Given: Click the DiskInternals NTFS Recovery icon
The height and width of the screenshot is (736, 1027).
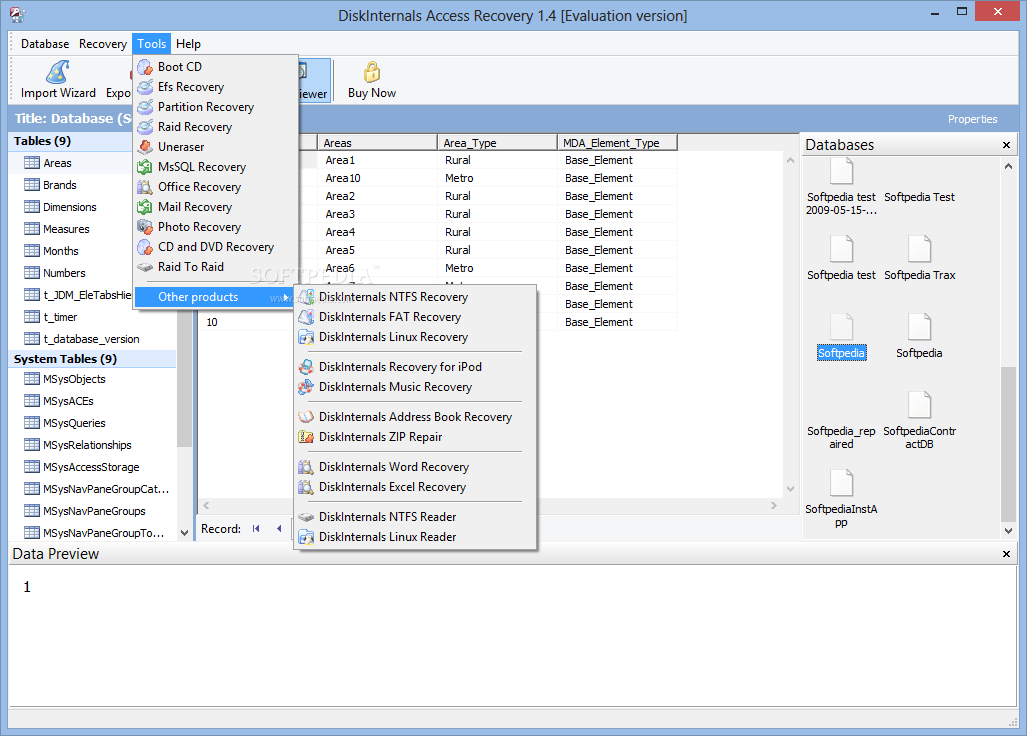Looking at the screenshot, I should click(306, 297).
